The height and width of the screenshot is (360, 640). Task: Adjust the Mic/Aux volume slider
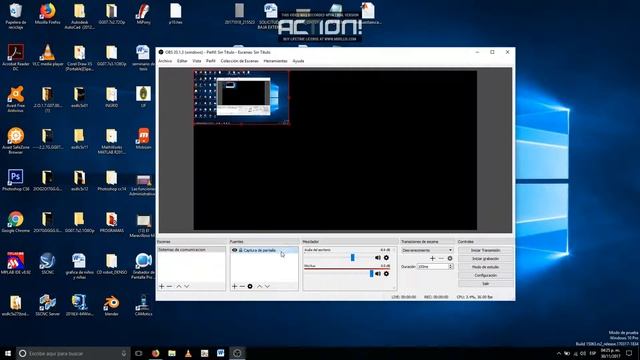click(x=371, y=273)
